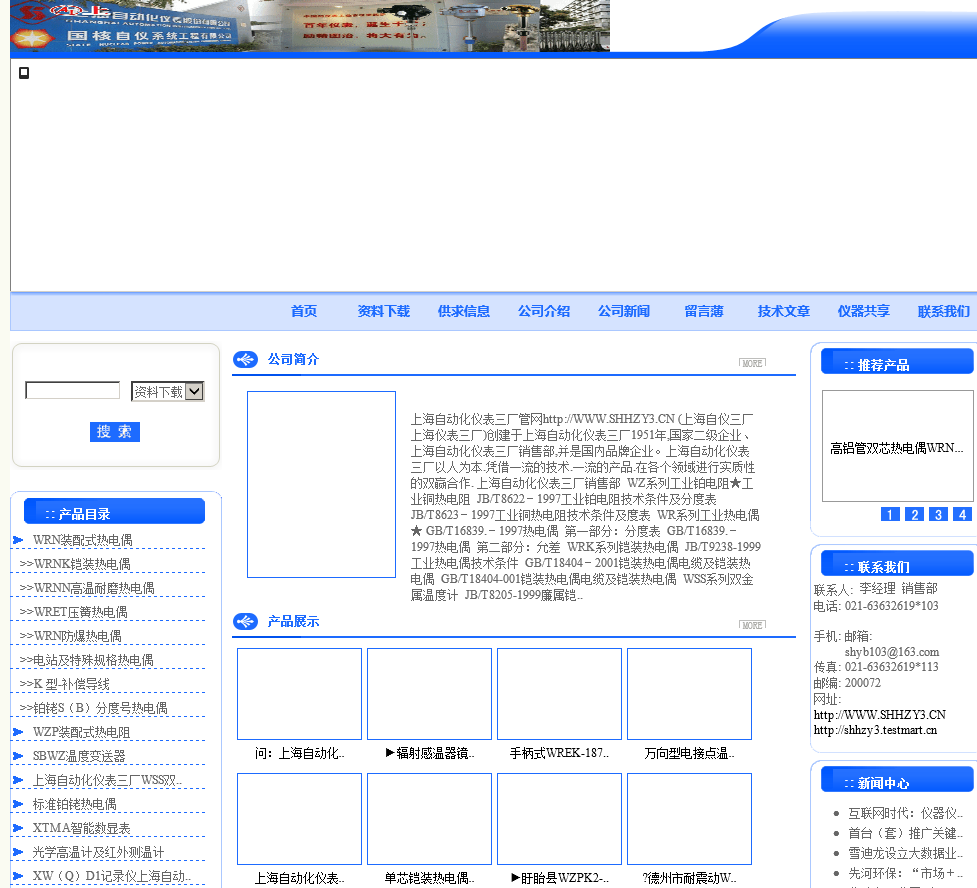Click the broken image icon below banner

point(24,73)
